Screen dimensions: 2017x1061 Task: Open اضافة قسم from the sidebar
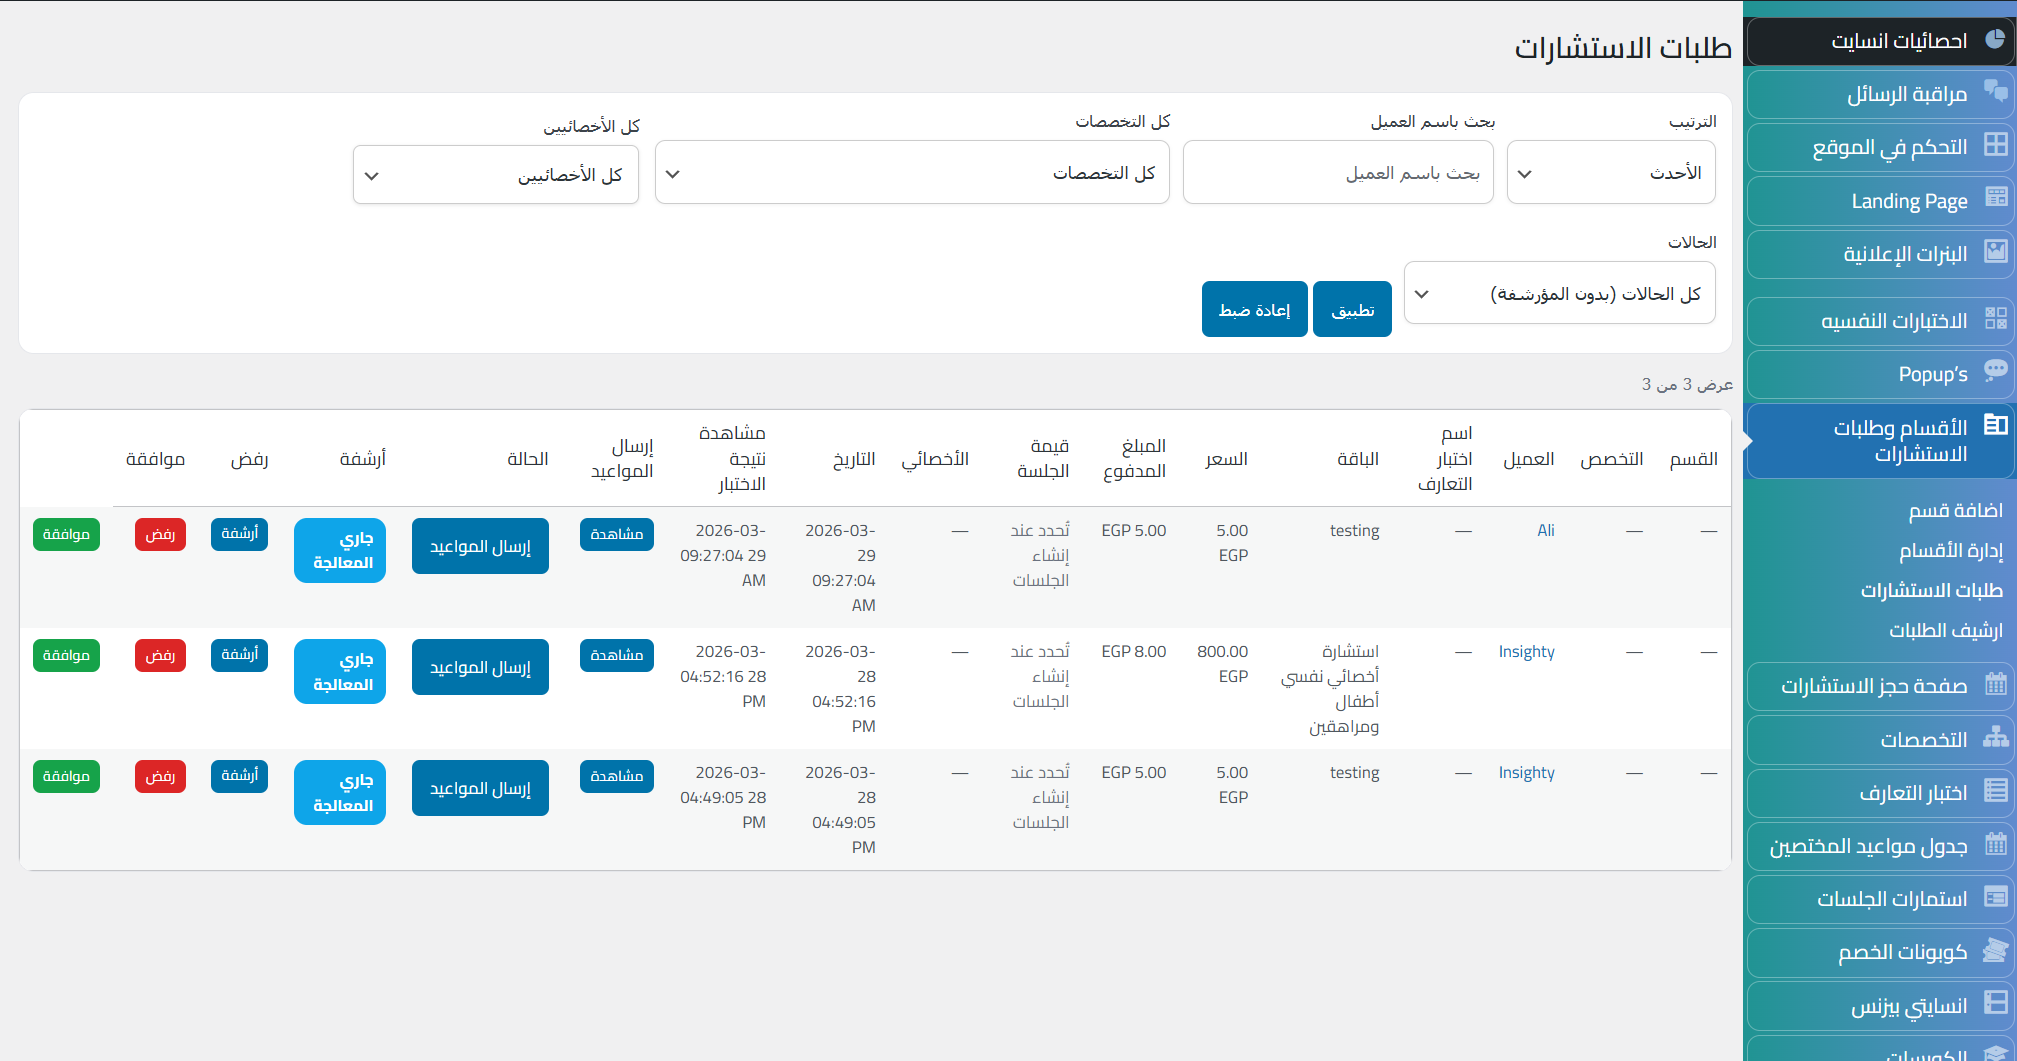[1955, 510]
